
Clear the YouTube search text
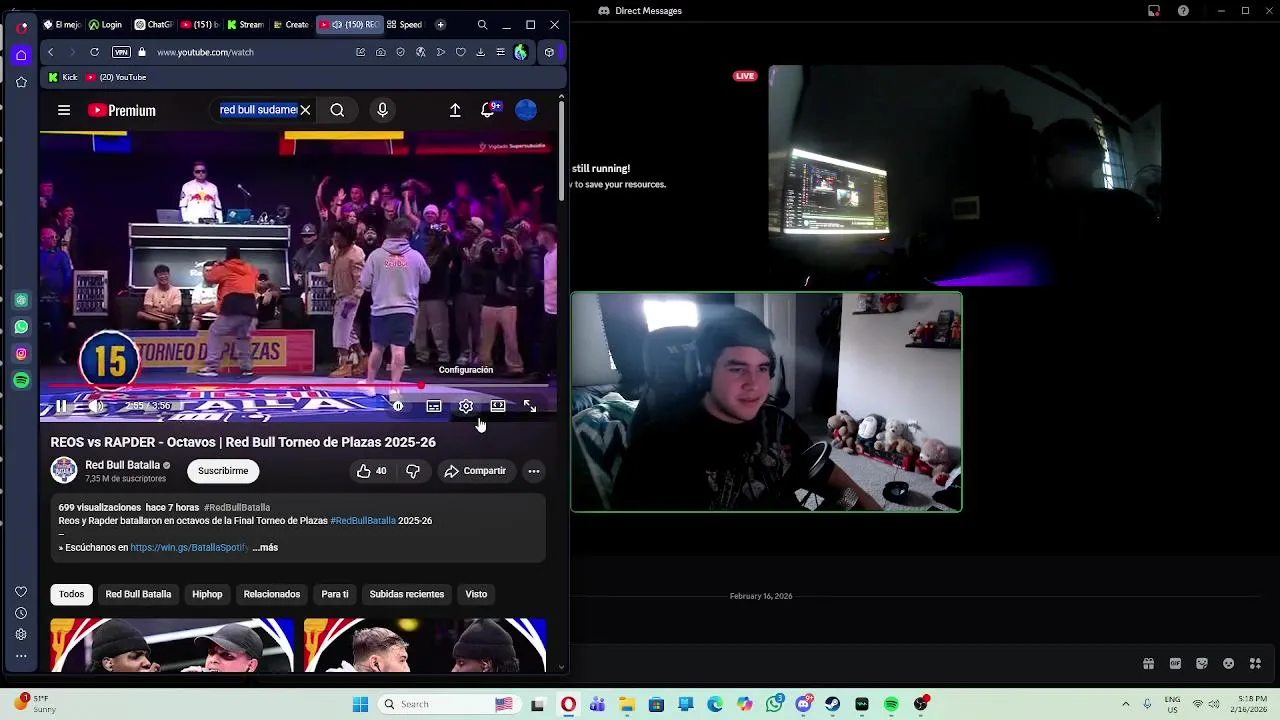[x=305, y=110]
